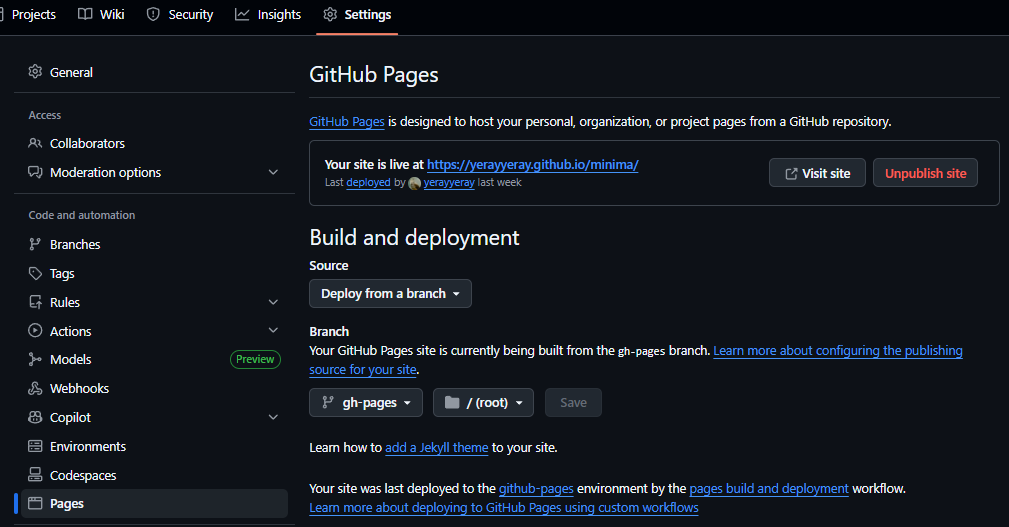The image size is (1009, 527).
Task: Click Learn more about custom workflows link
Action: click(504, 508)
